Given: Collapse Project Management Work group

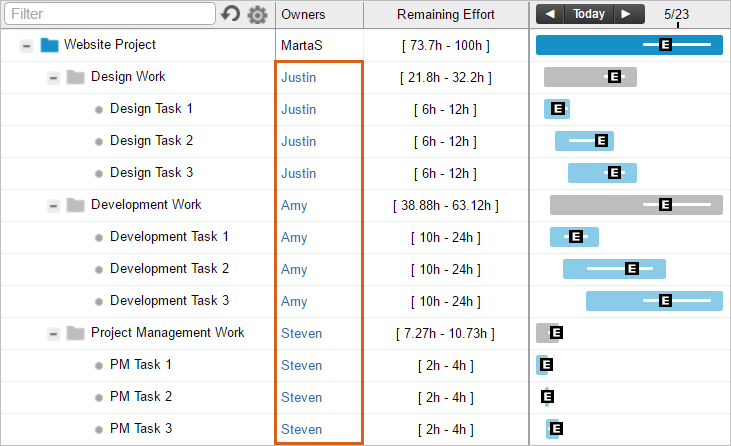Looking at the screenshot, I should pos(53,333).
